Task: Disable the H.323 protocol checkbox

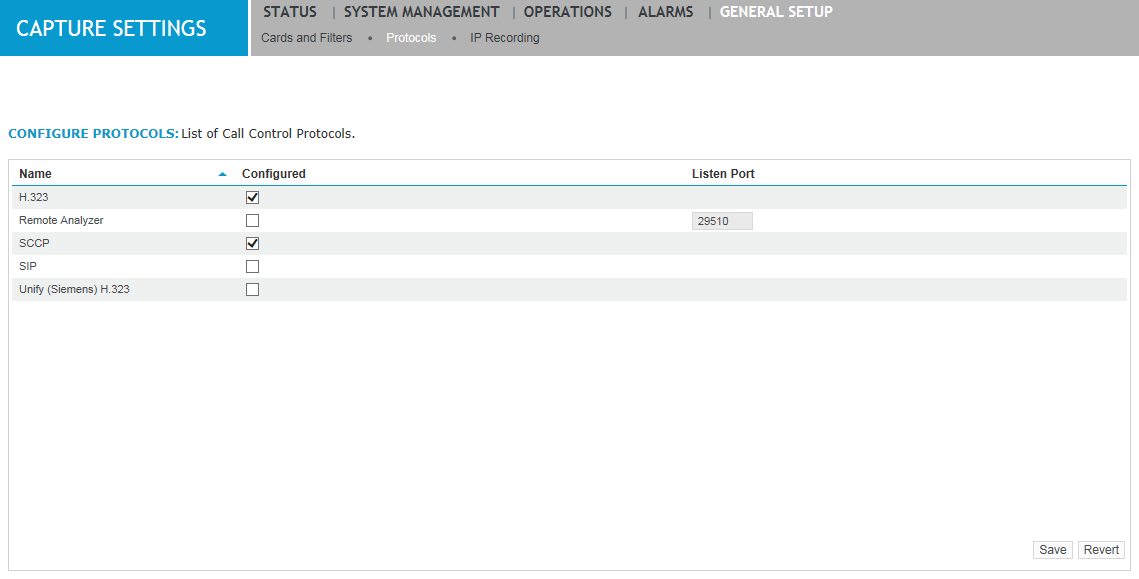Action: 252,197
